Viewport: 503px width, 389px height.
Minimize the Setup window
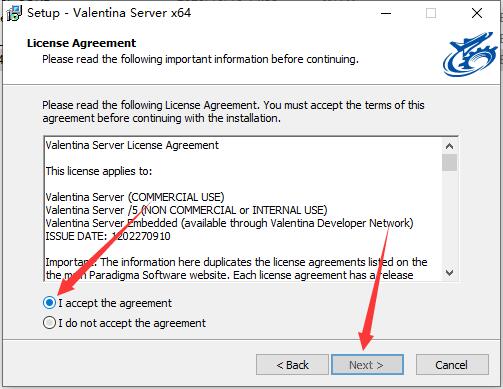(x=386, y=13)
